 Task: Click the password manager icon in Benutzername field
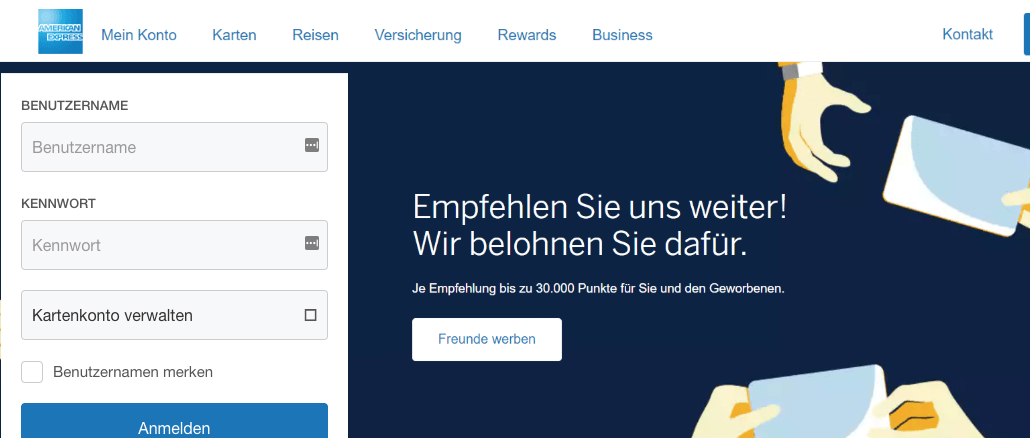tap(312, 145)
